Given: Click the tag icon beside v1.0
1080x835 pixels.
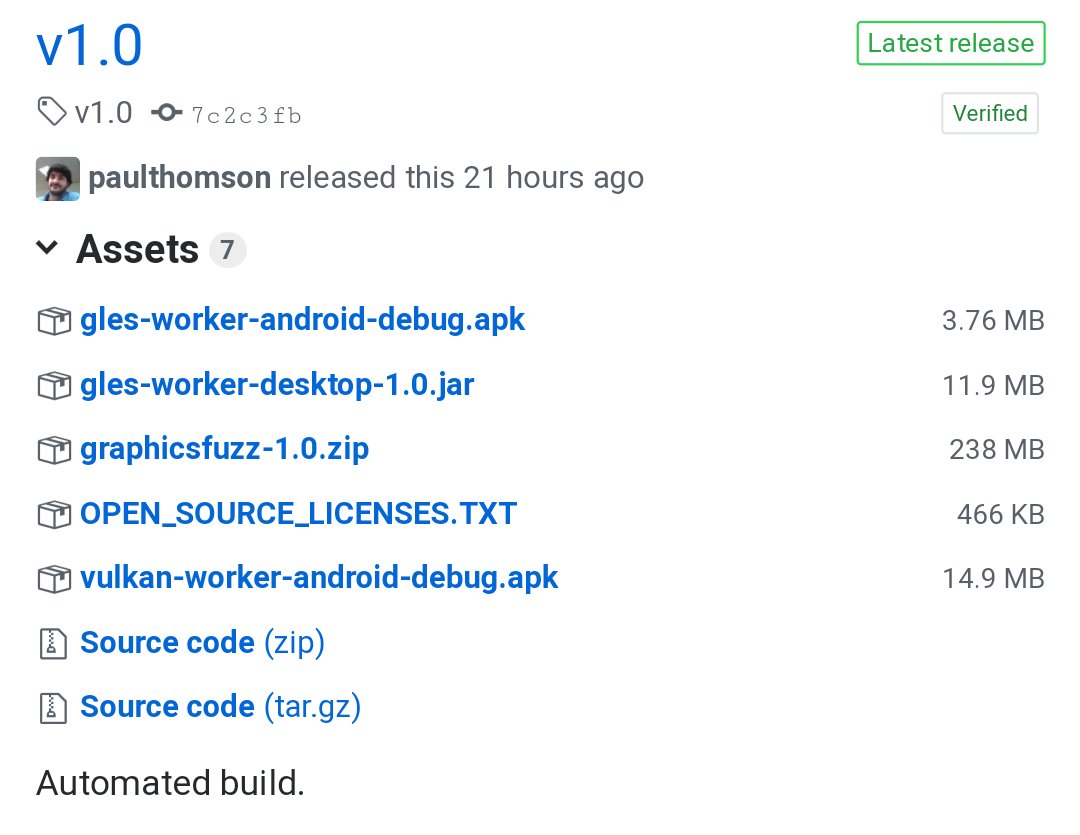Looking at the screenshot, I should tap(52, 112).
